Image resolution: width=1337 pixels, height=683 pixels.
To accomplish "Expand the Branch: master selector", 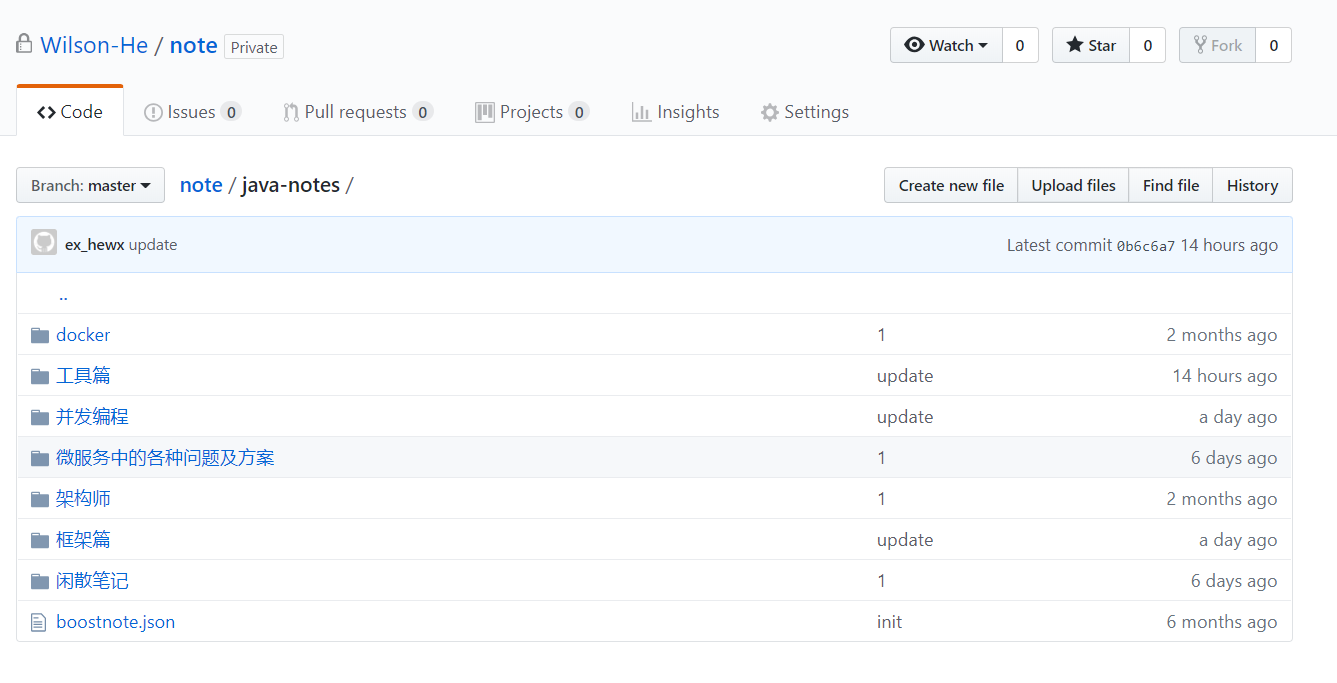I will (90, 185).
